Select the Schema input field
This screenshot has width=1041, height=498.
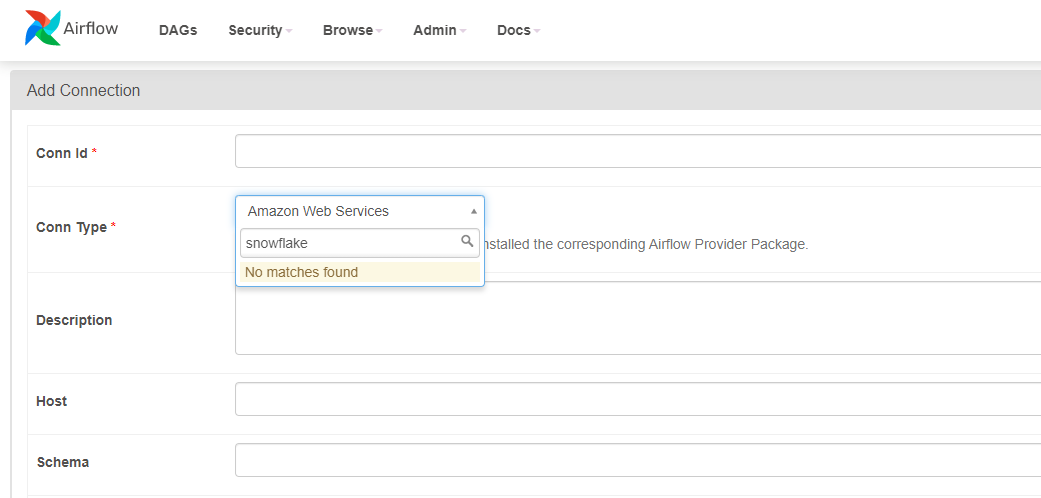coord(637,460)
